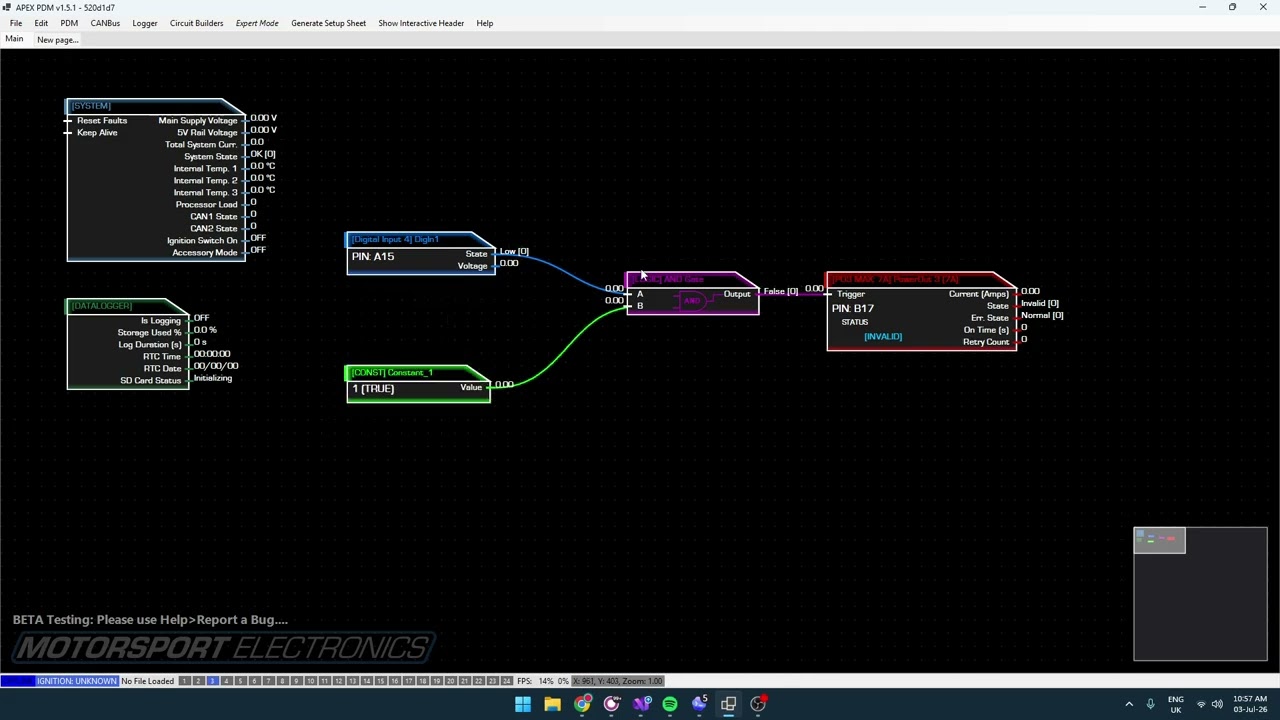Open the CANBus menu
The image size is (1280, 720).
pos(105,23)
